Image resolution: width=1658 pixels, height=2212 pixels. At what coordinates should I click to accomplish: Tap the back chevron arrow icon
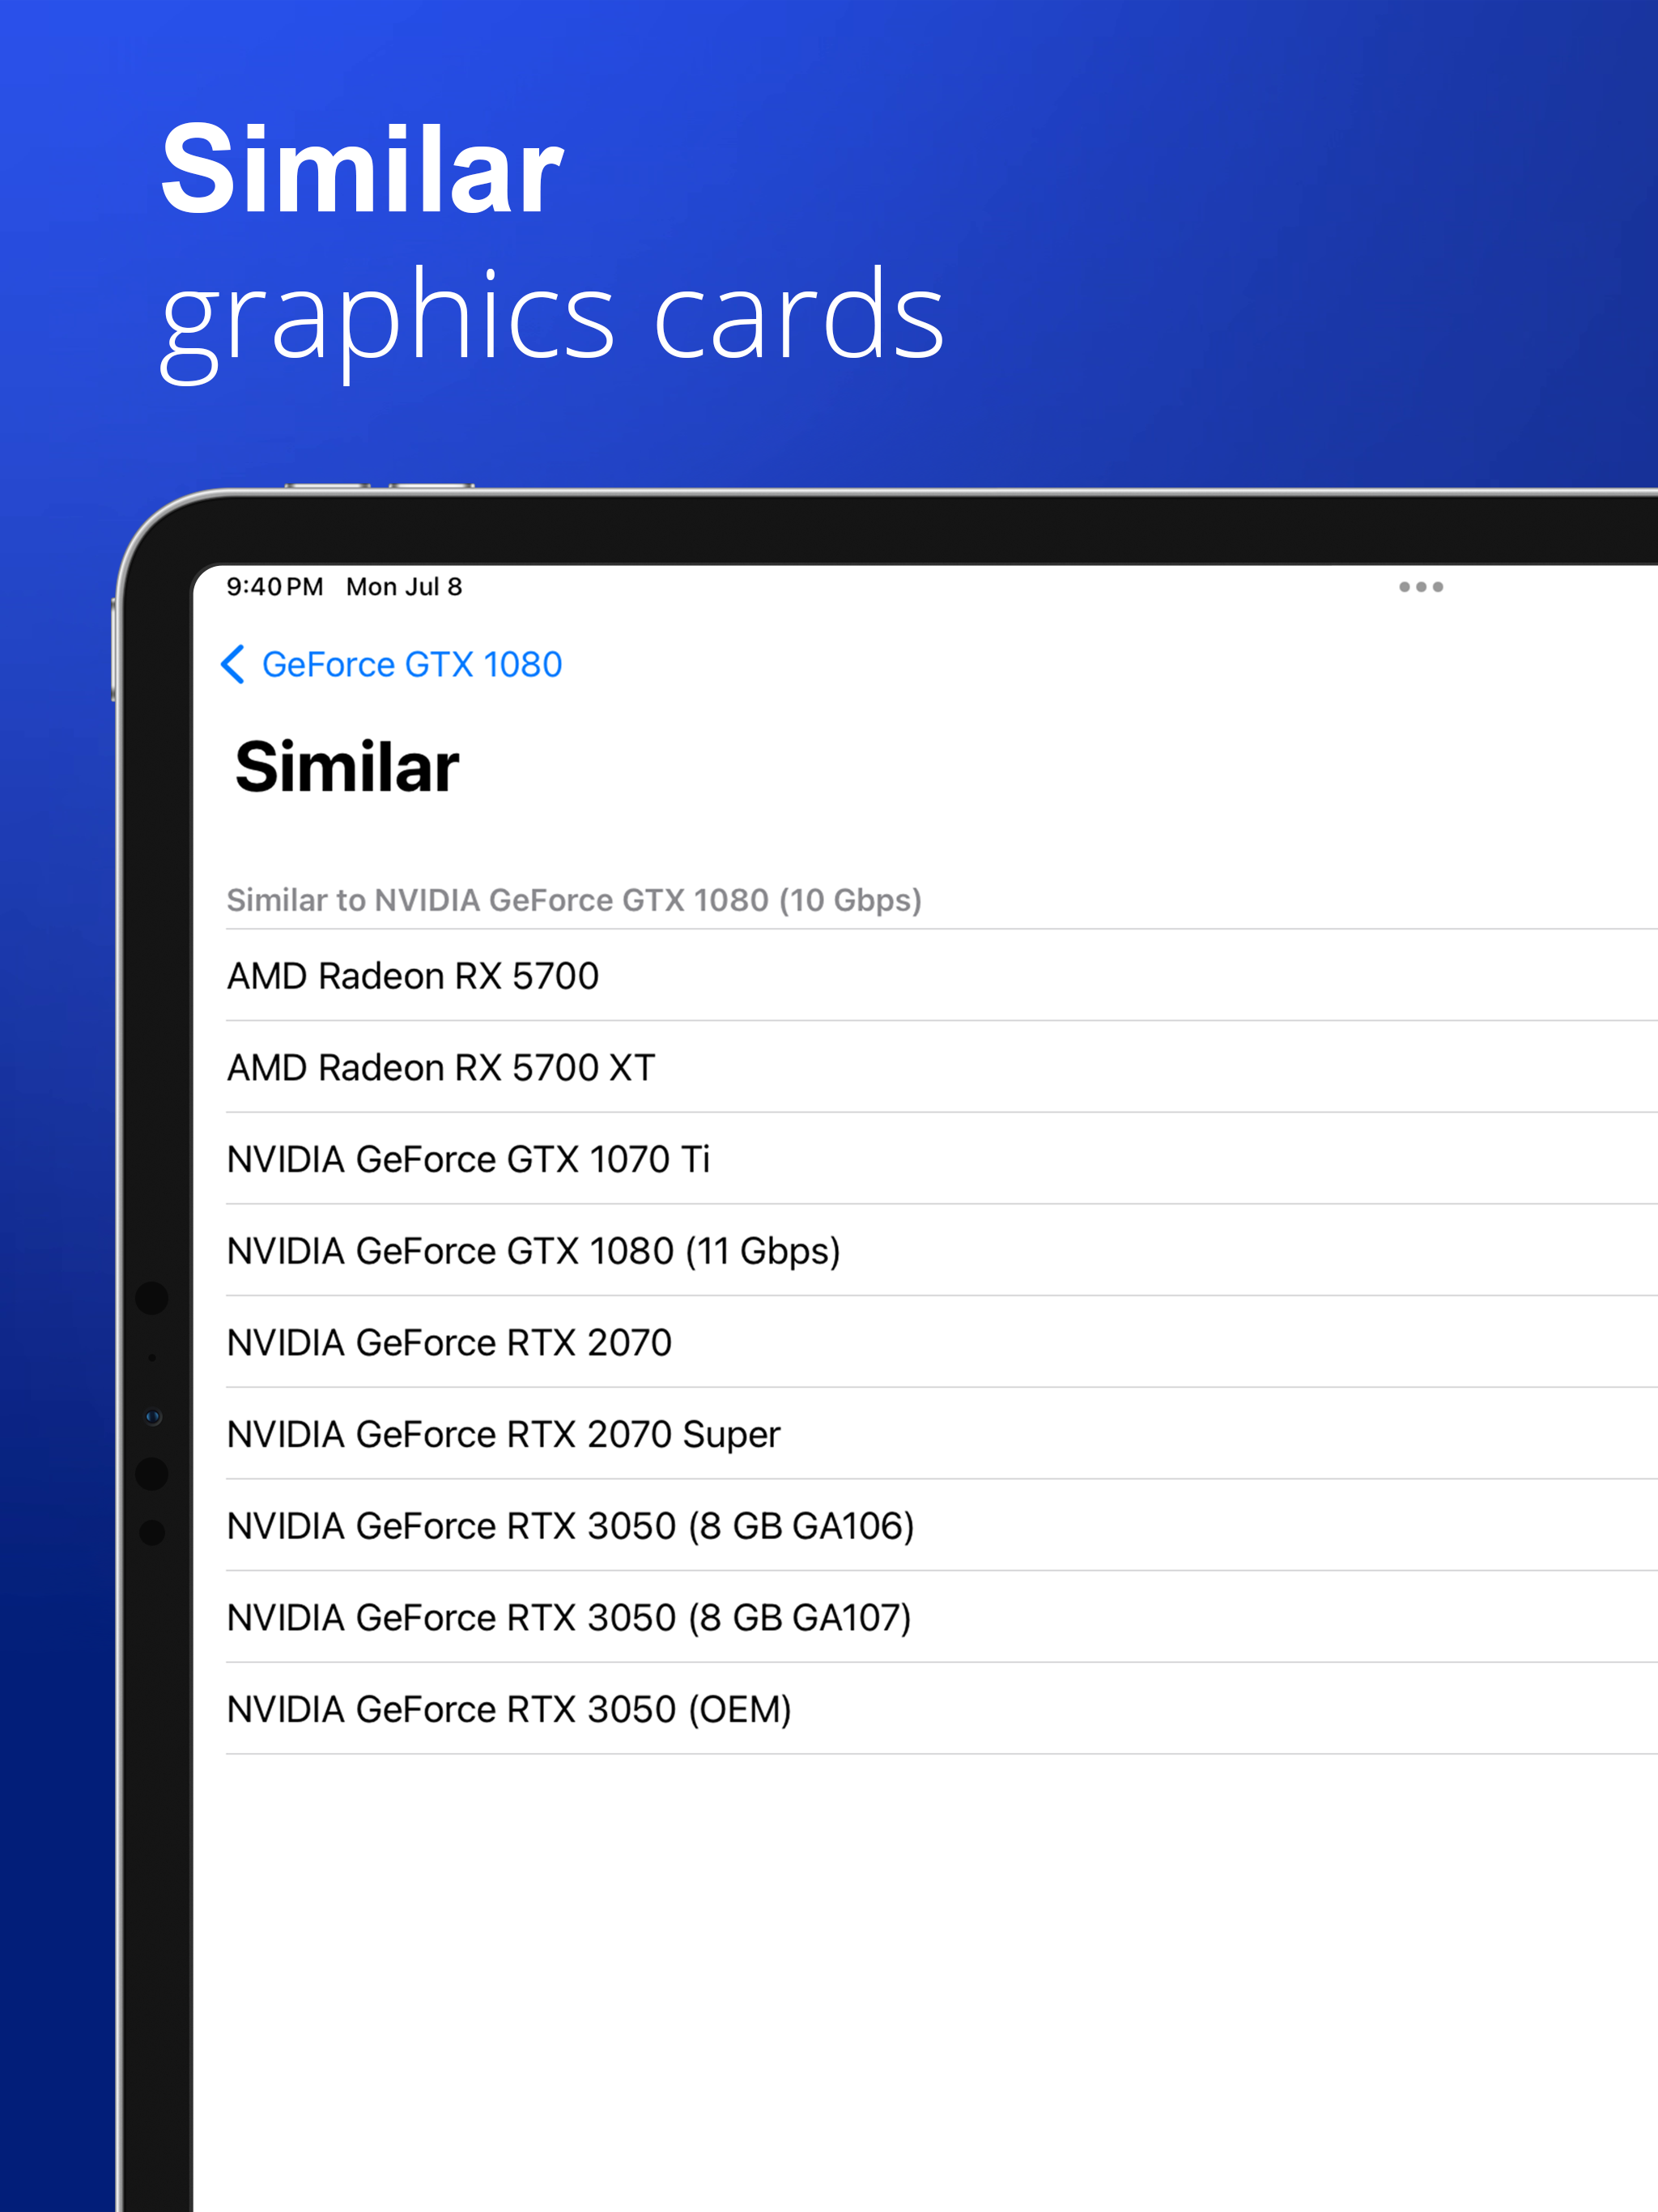click(x=233, y=664)
